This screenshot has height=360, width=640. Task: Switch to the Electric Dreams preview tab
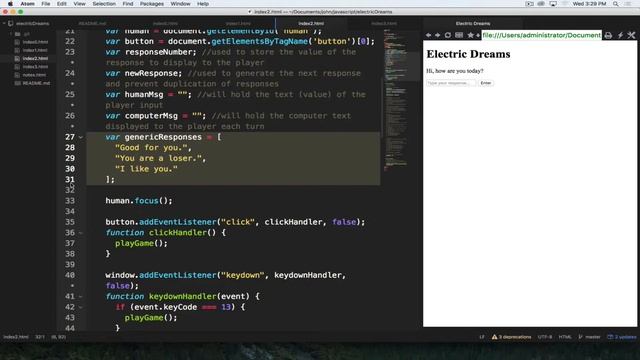473,24
